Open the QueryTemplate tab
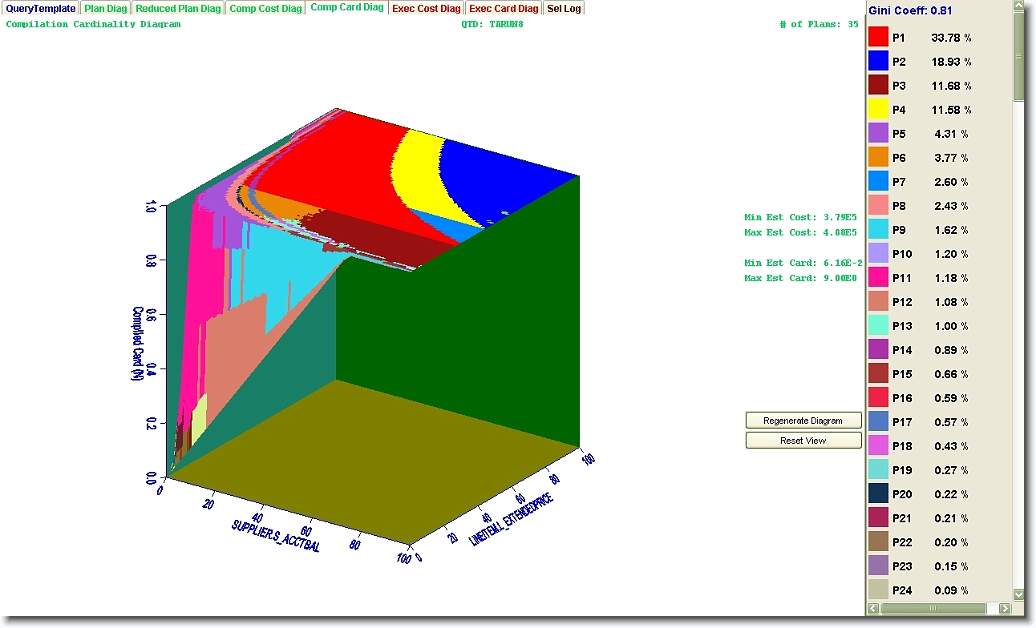 40,8
